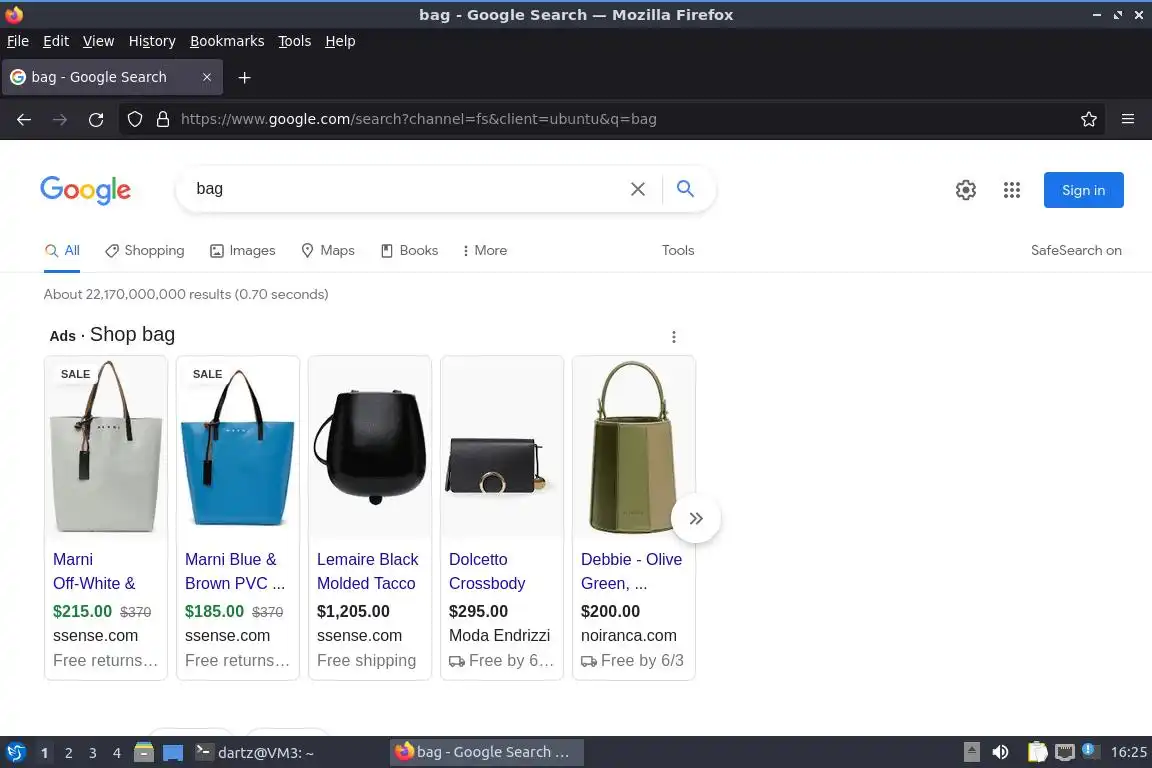Open the tracking protection shield icon
Image resolution: width=1152 pixels, height=768 pixels.
pos(135,119)
